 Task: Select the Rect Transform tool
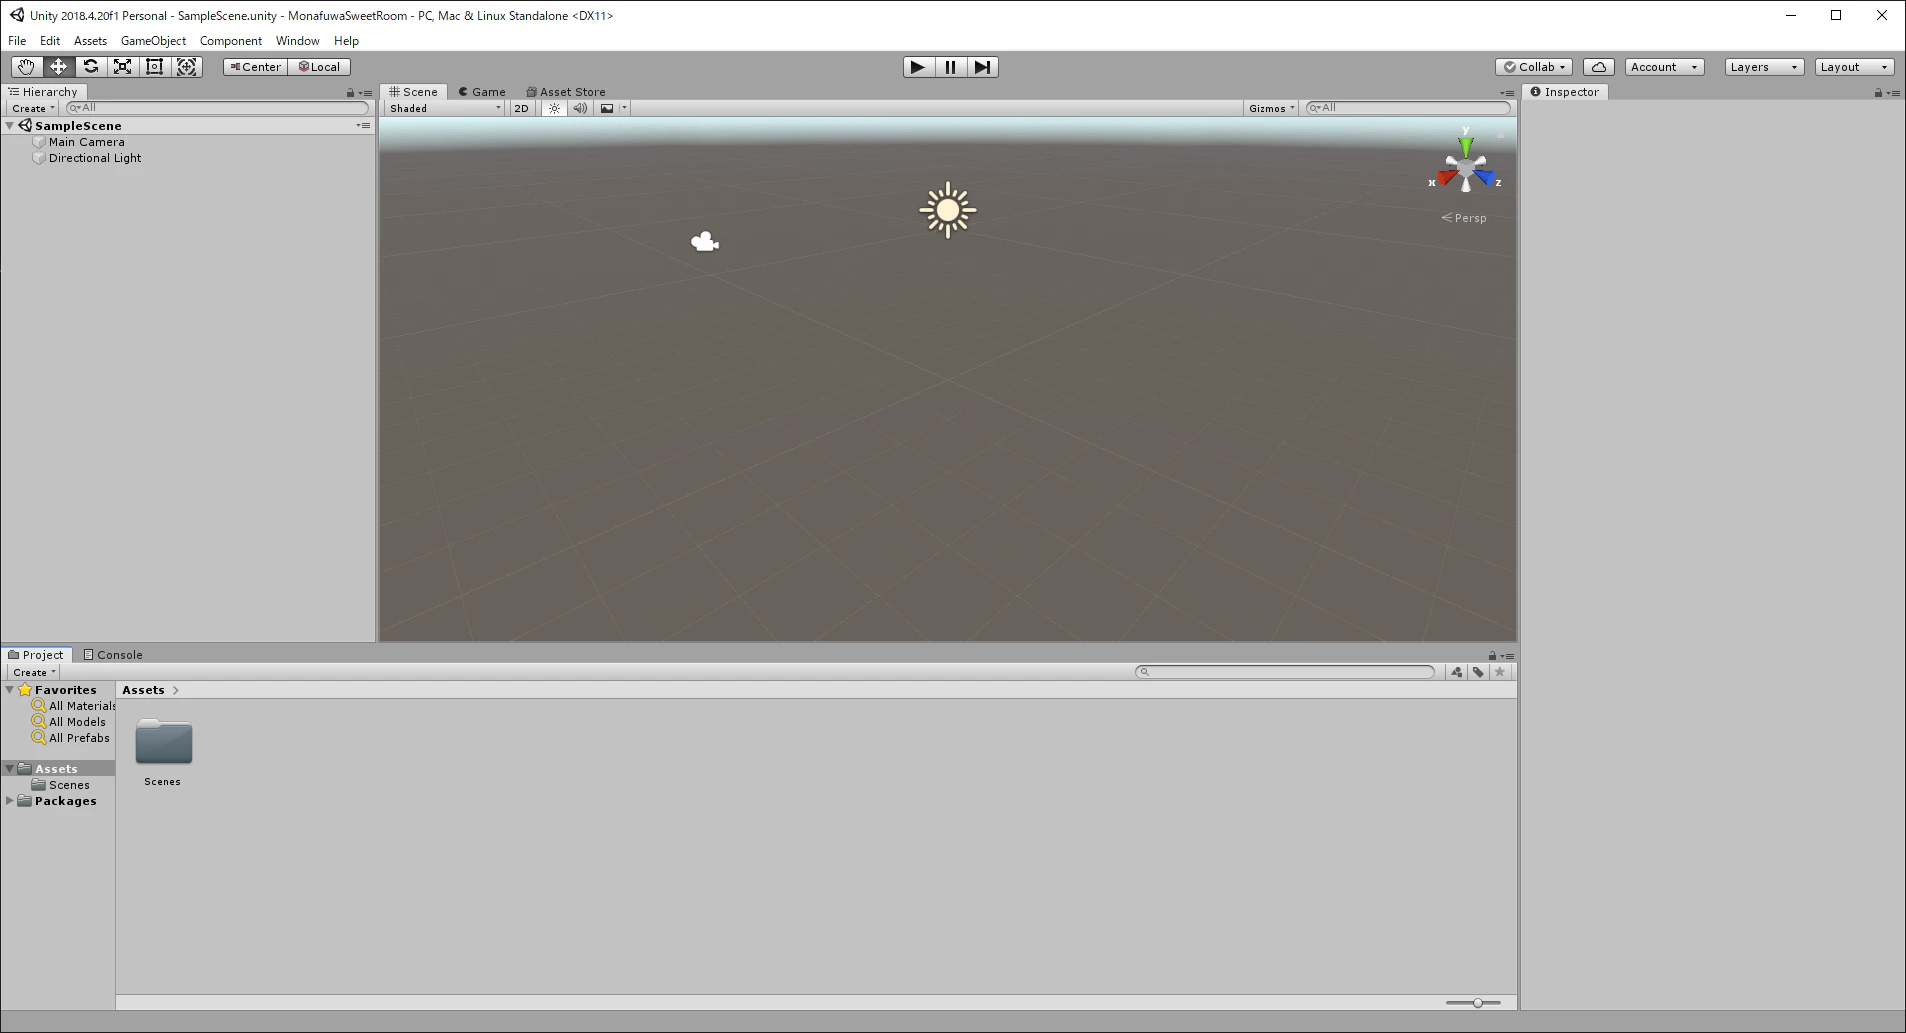point(154,67)
